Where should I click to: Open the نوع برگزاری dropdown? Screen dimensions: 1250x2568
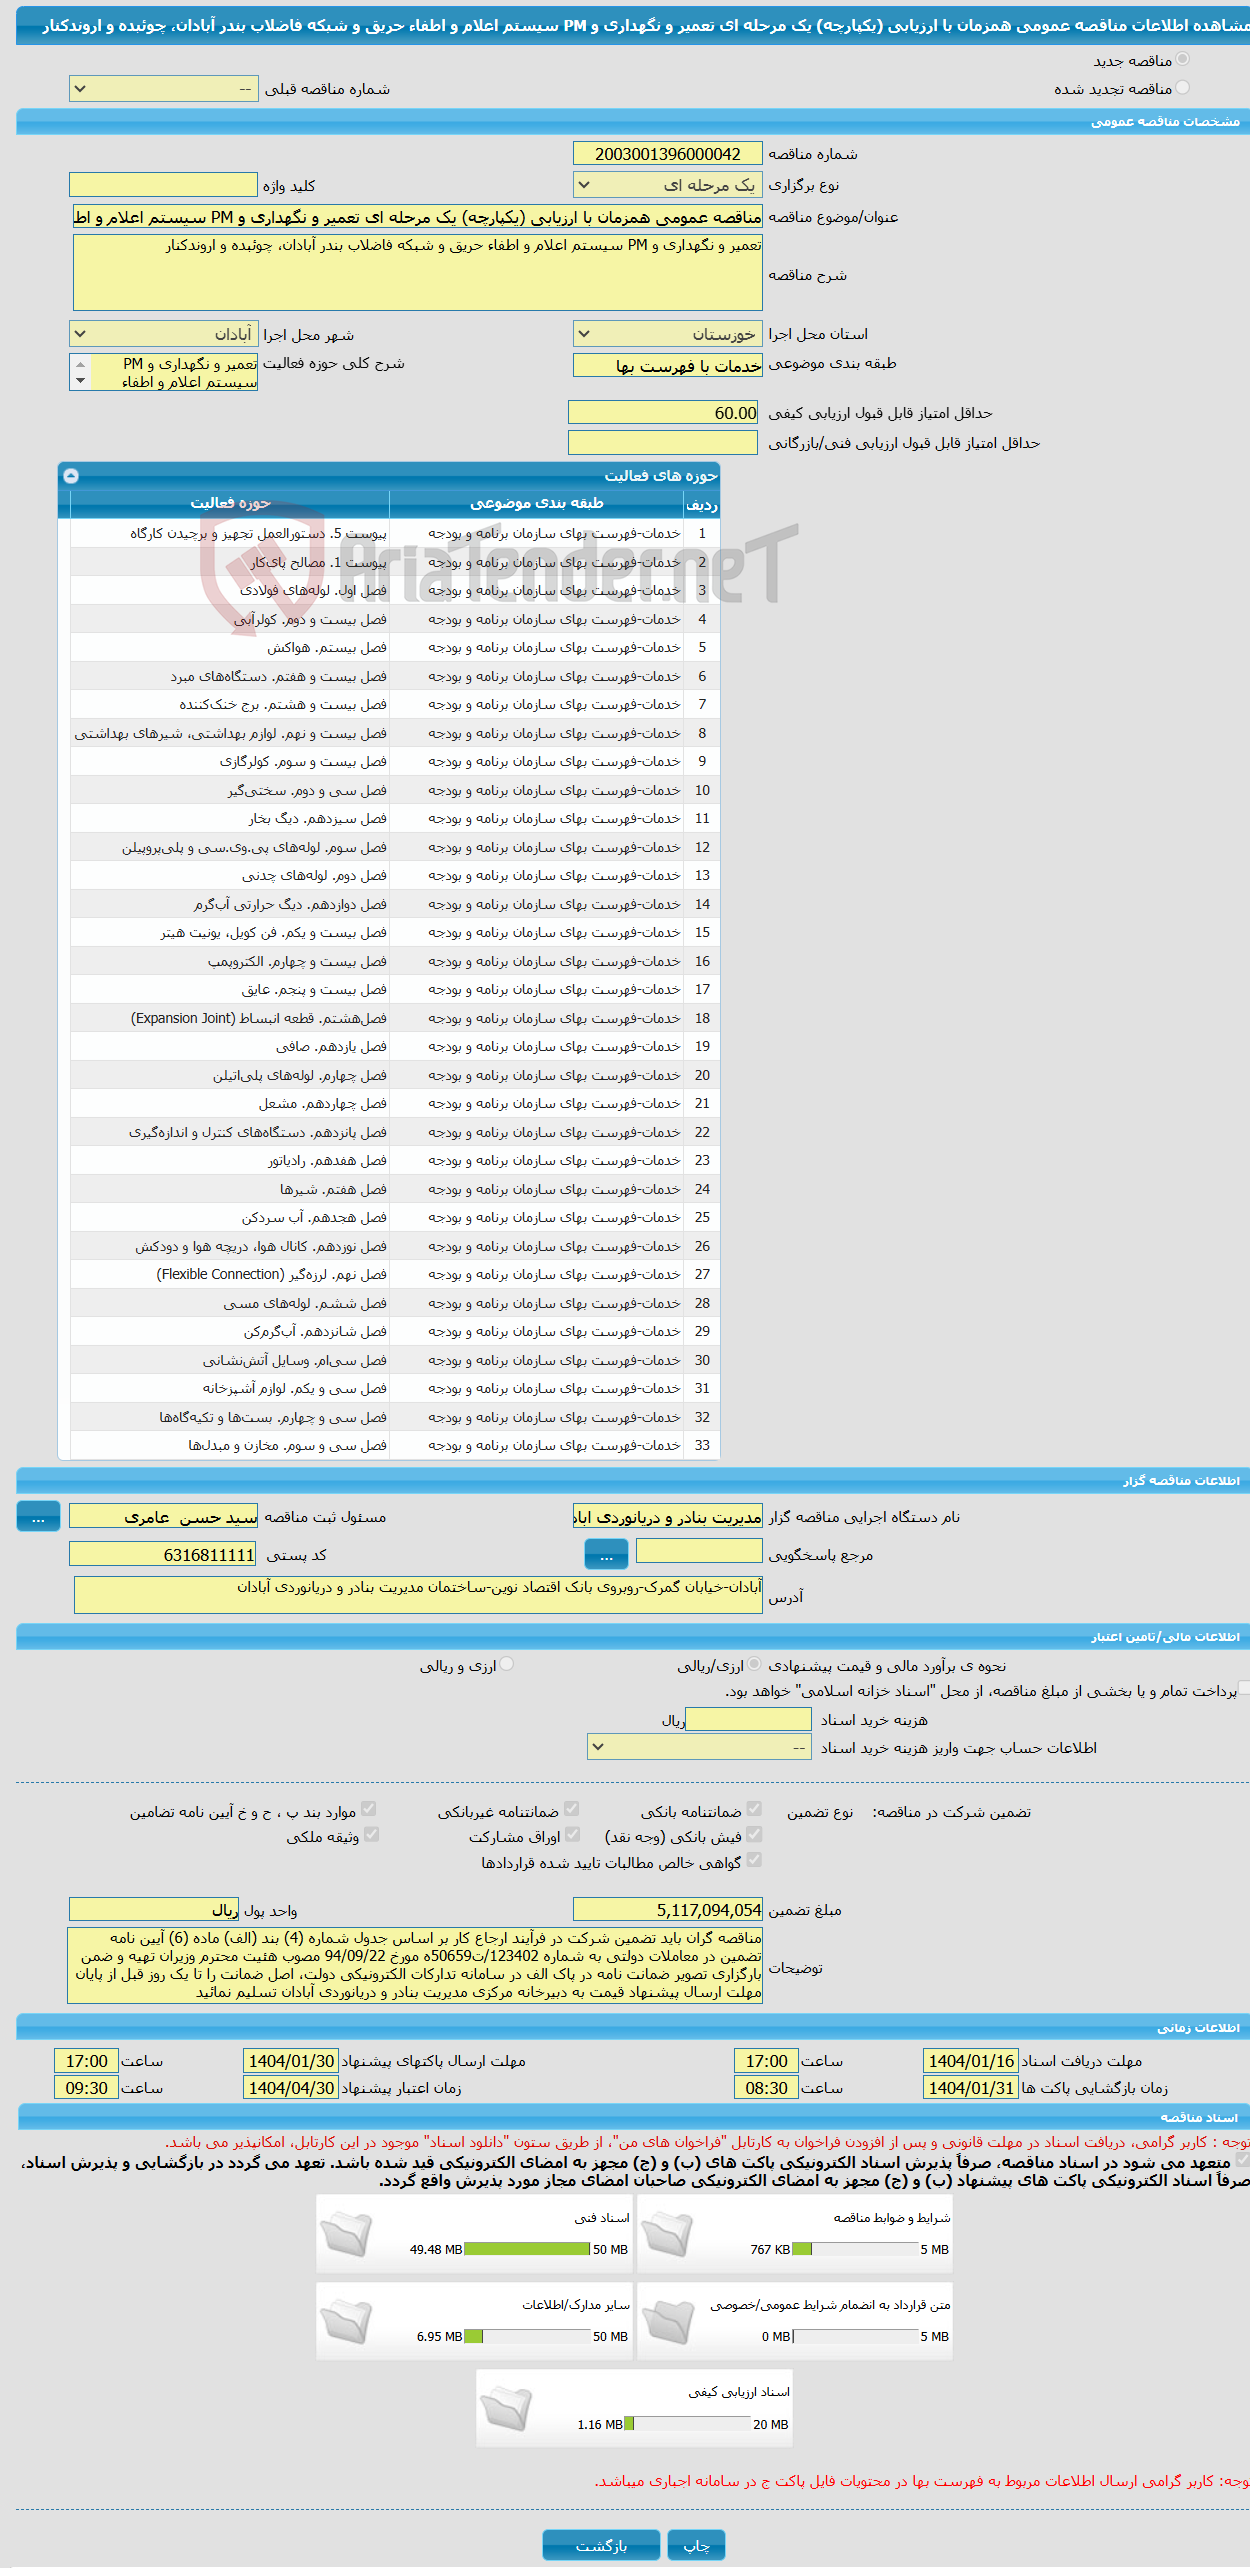[x=668, y=185]
